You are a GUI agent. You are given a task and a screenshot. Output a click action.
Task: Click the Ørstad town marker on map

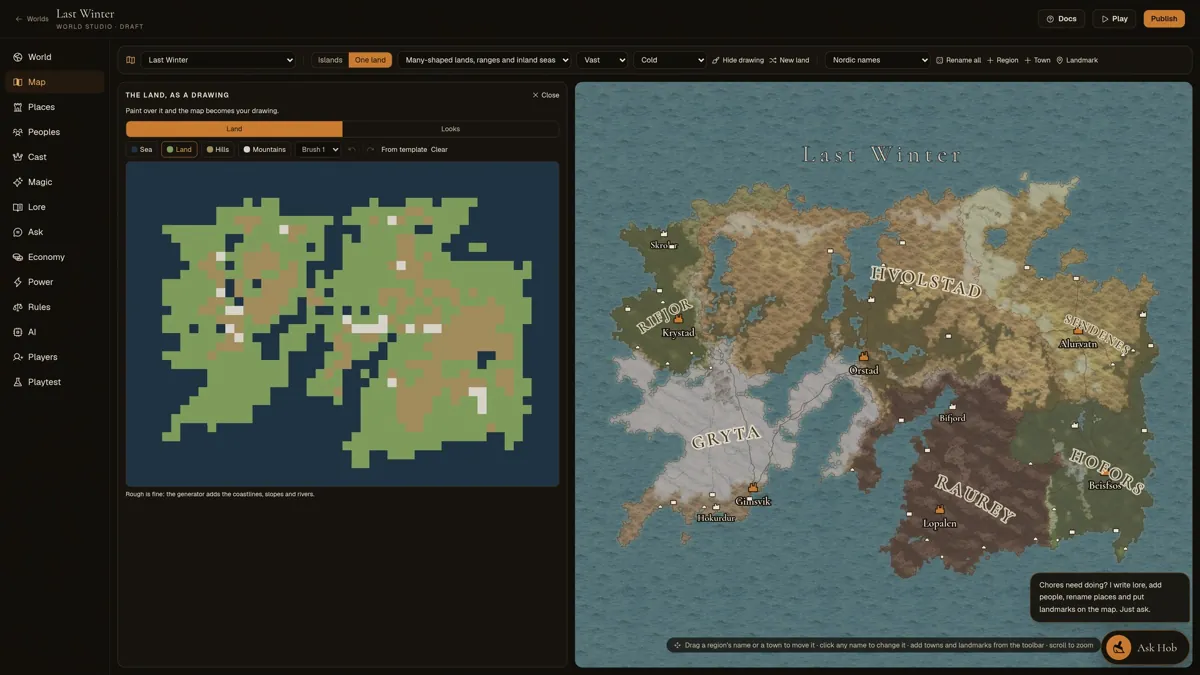click(863, 356)
